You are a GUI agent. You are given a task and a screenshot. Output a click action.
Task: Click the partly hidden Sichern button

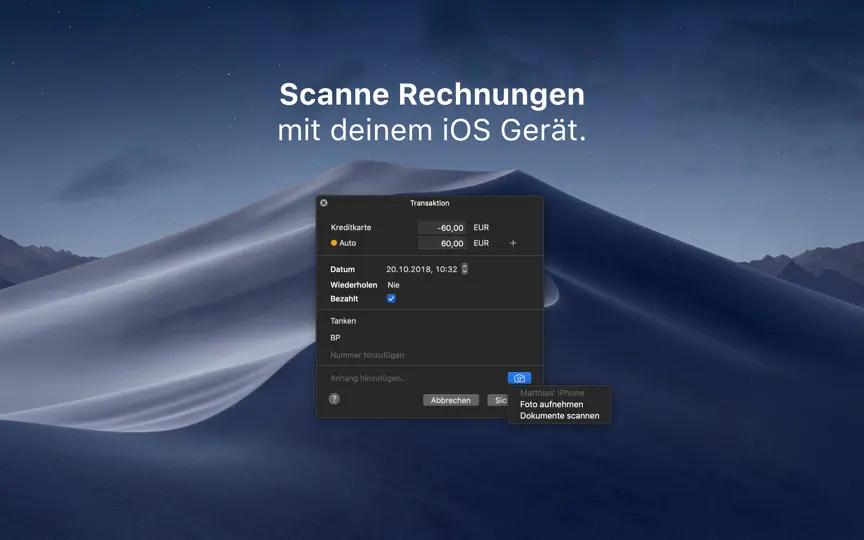tap(498, 400)
